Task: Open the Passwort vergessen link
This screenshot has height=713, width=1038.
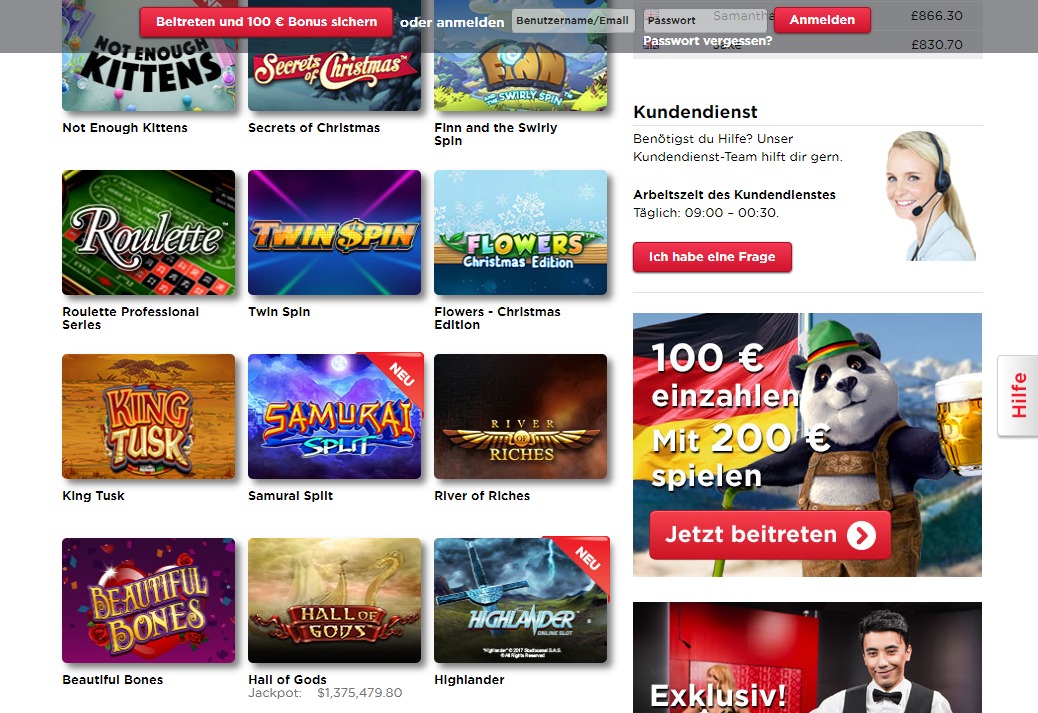Action: (x=708, y=41)
